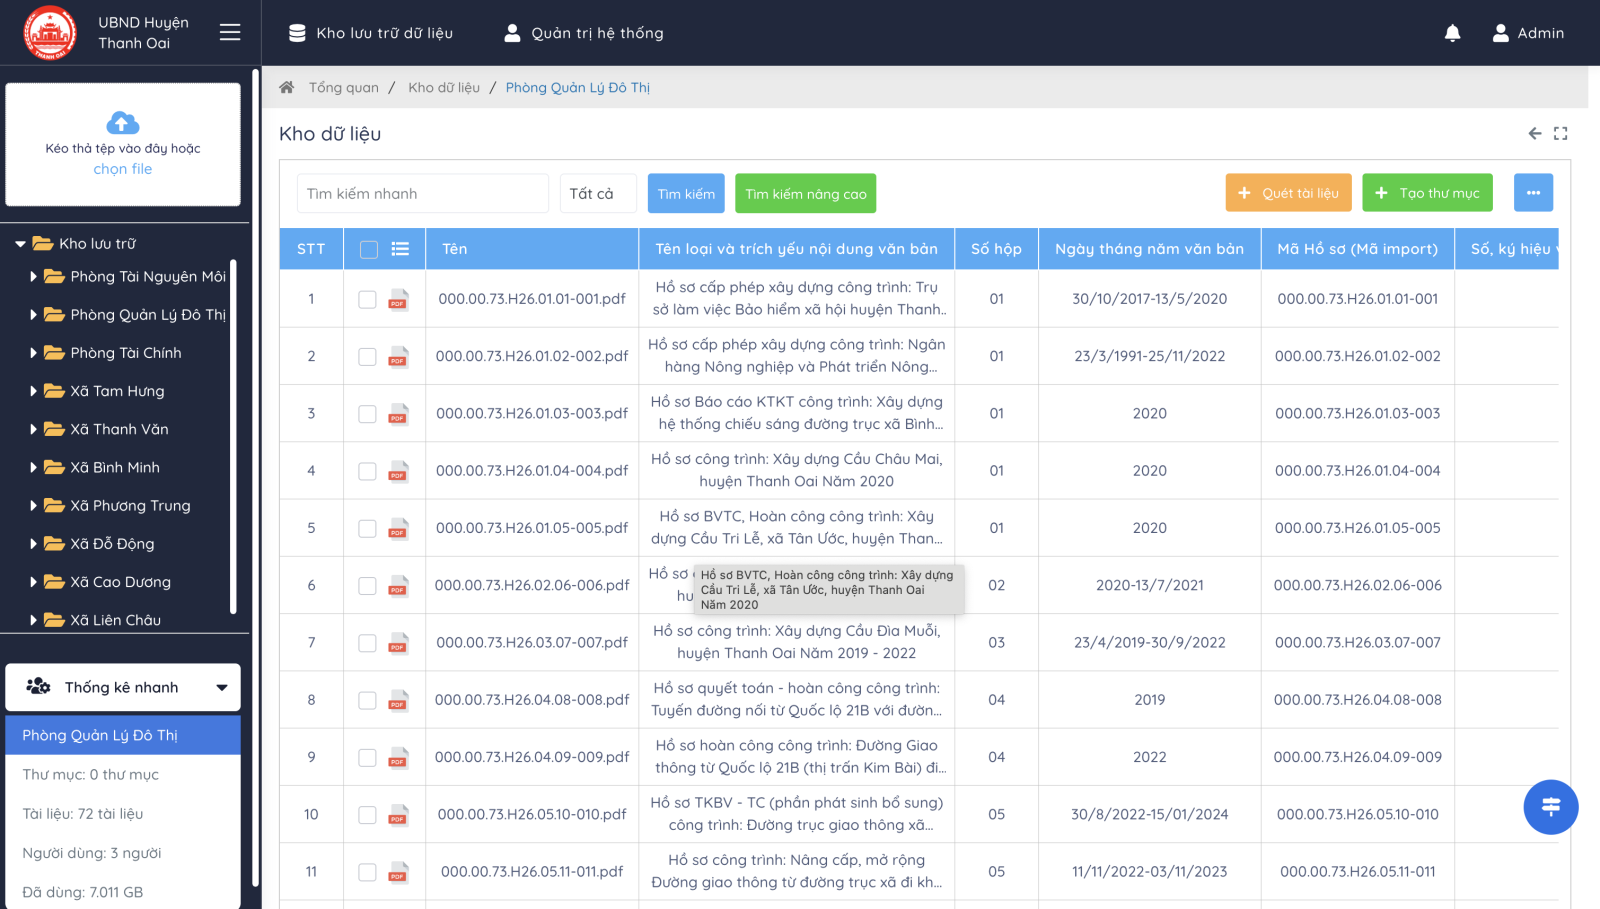This screenshot has width=1600, height=909.
Task: Select checkbox for row 3
Action: tap(367, 413)
